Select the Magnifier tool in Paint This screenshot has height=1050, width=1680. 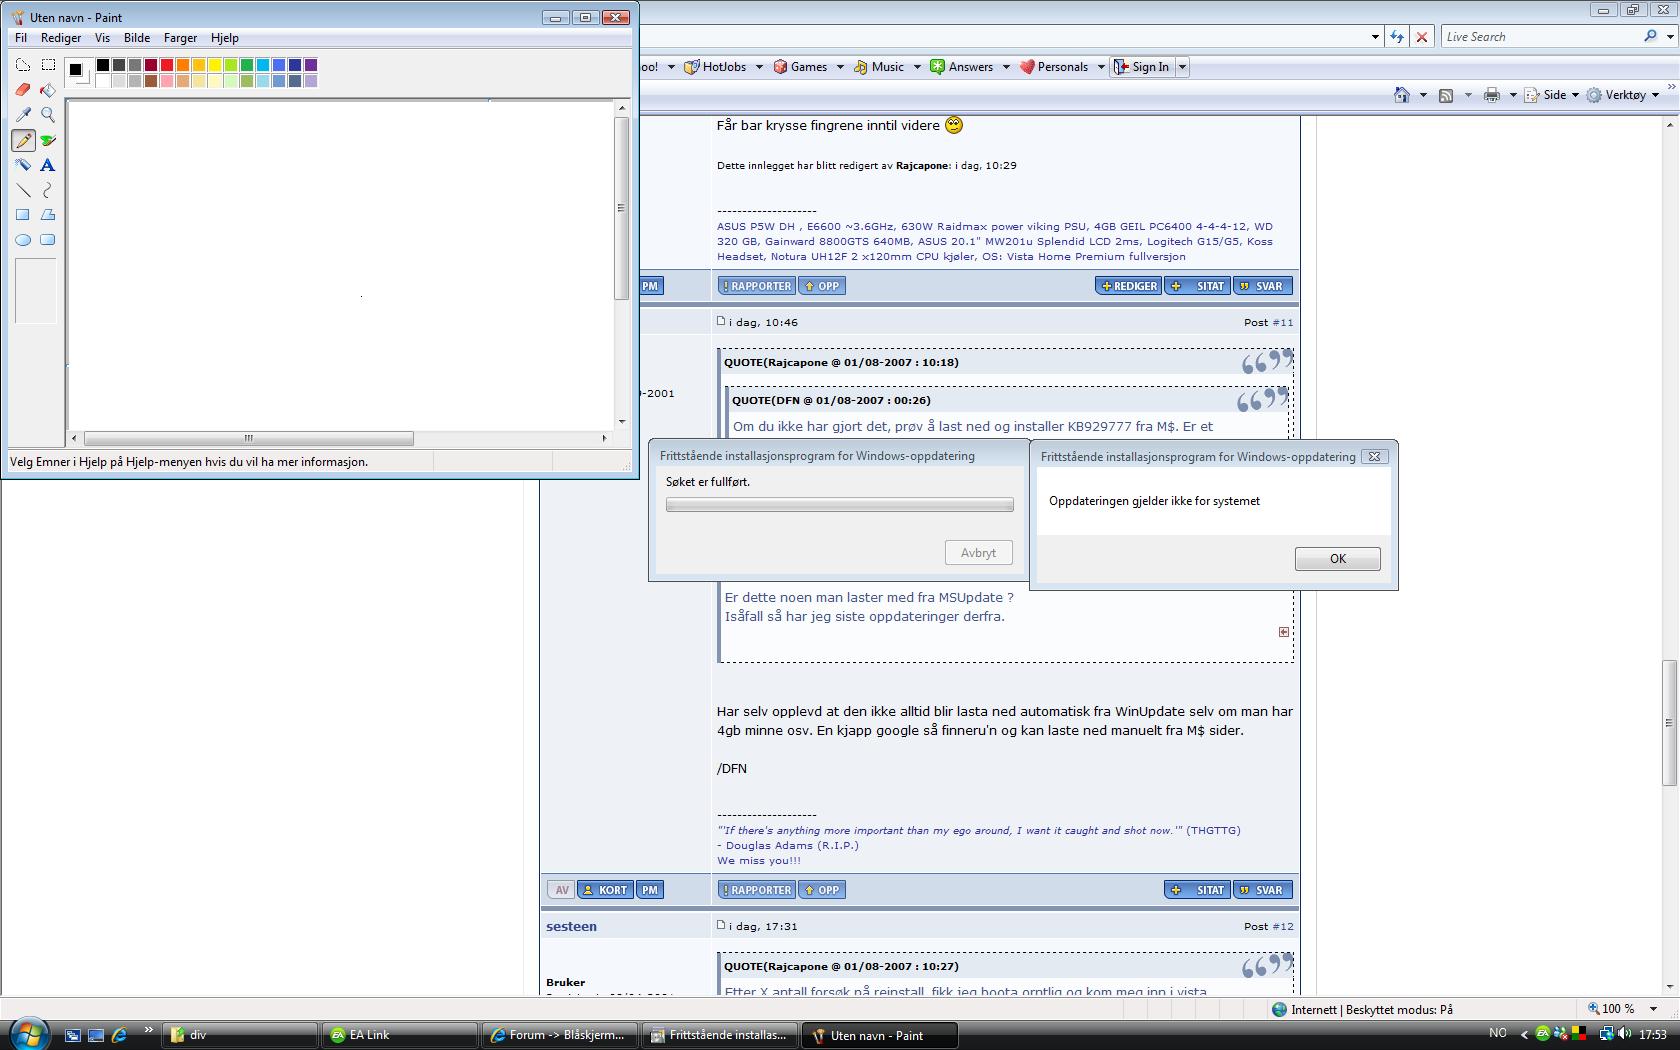click(48, 115)
